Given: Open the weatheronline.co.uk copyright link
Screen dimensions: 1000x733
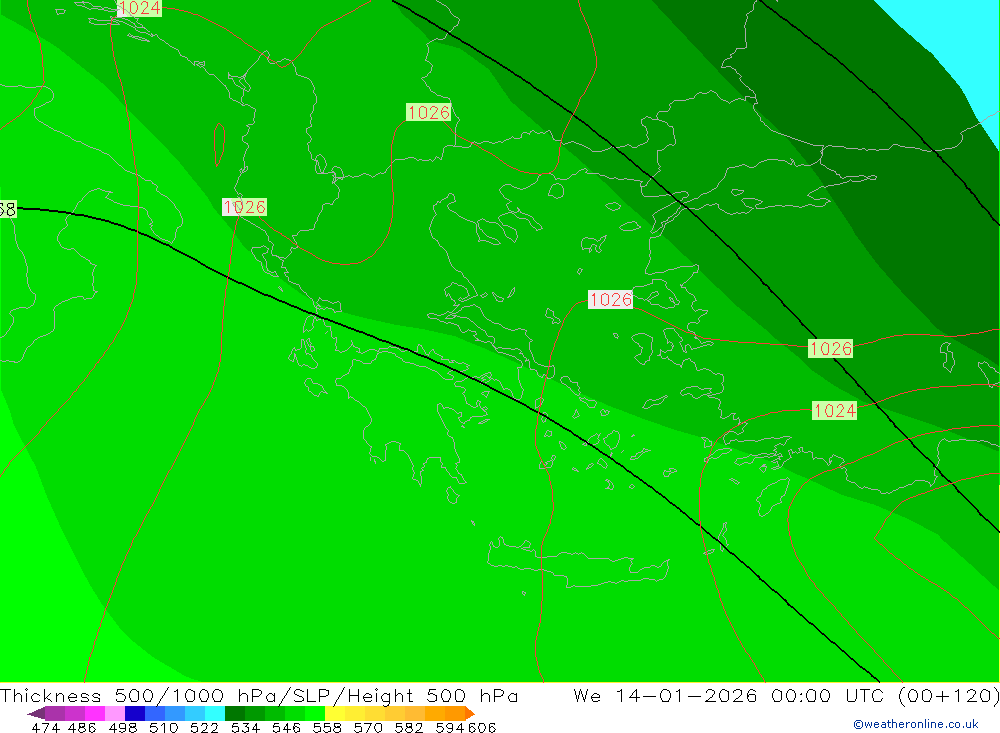Looking at the screenshot, I should pyautogui.click(x=916, y=724).
